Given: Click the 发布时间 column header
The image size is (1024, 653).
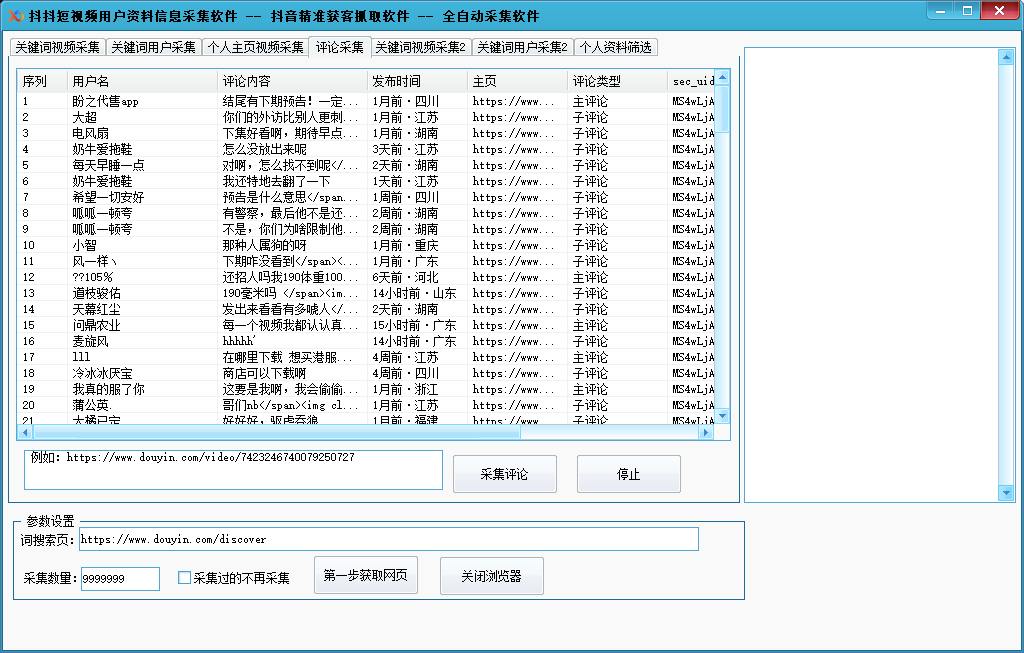Looking at the screenshot, I should [x=417, y=81].
